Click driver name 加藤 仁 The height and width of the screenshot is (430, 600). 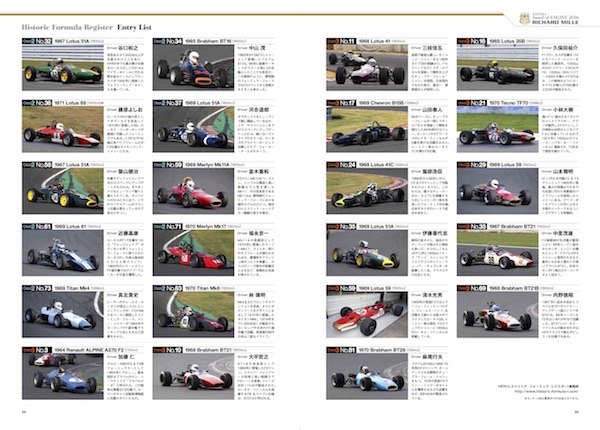click(126, 357)
